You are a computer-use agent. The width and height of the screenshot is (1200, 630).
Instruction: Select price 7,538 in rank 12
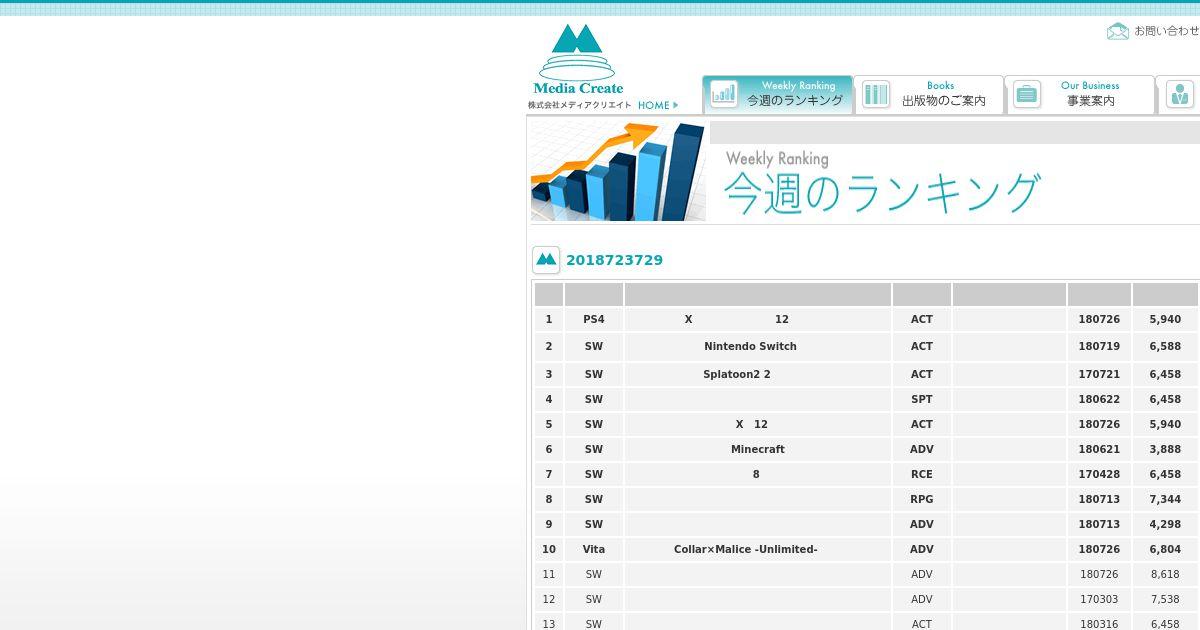coord(1166,599)
